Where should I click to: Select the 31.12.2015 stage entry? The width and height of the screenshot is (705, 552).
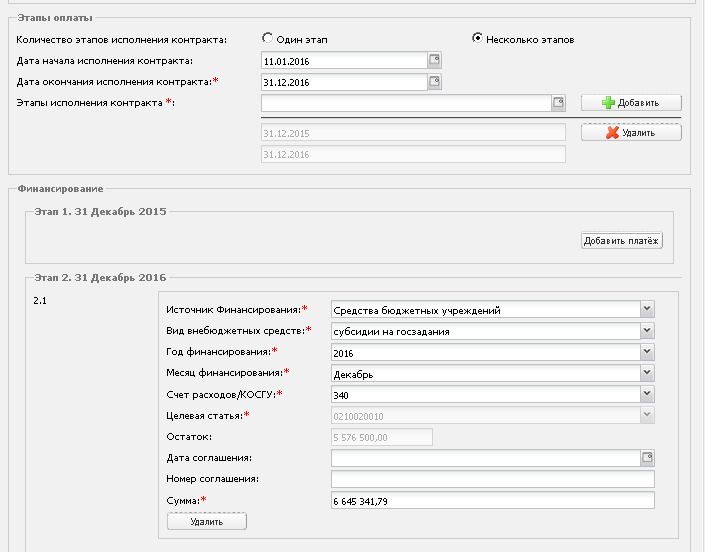(413, 133)
